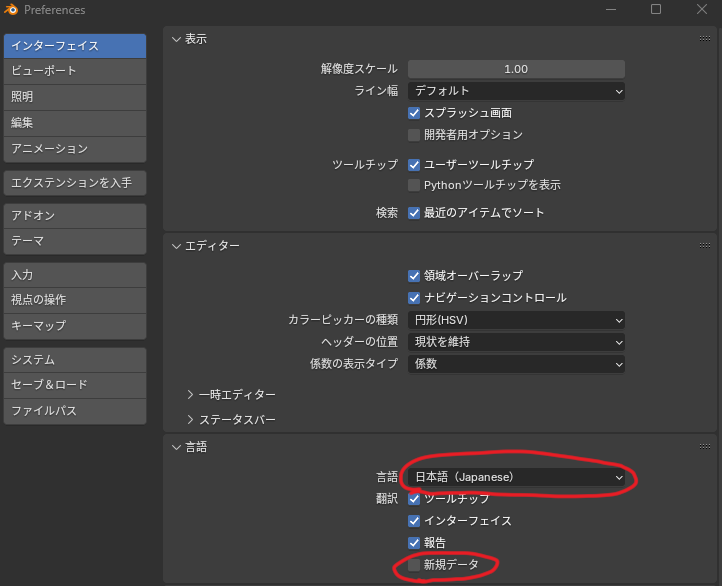Click the Blender logo icon in title bar
This screenshot has width=722, height=586.
11,9
